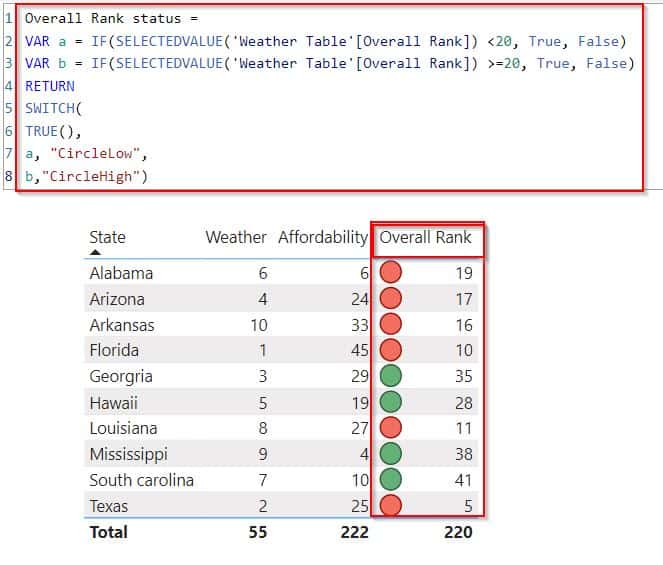Click Alabama's Overall Rank value 19
Image resolution: width=663 pixels, height=565 pixels.
click(464, 273)
